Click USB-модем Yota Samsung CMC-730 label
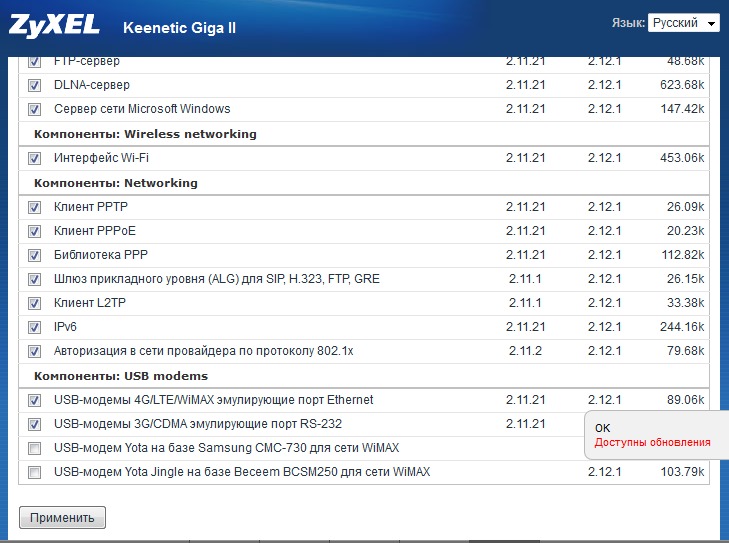The width and height of the screenshot is (729, 543). pyautogui.click(x=226, y=448)
